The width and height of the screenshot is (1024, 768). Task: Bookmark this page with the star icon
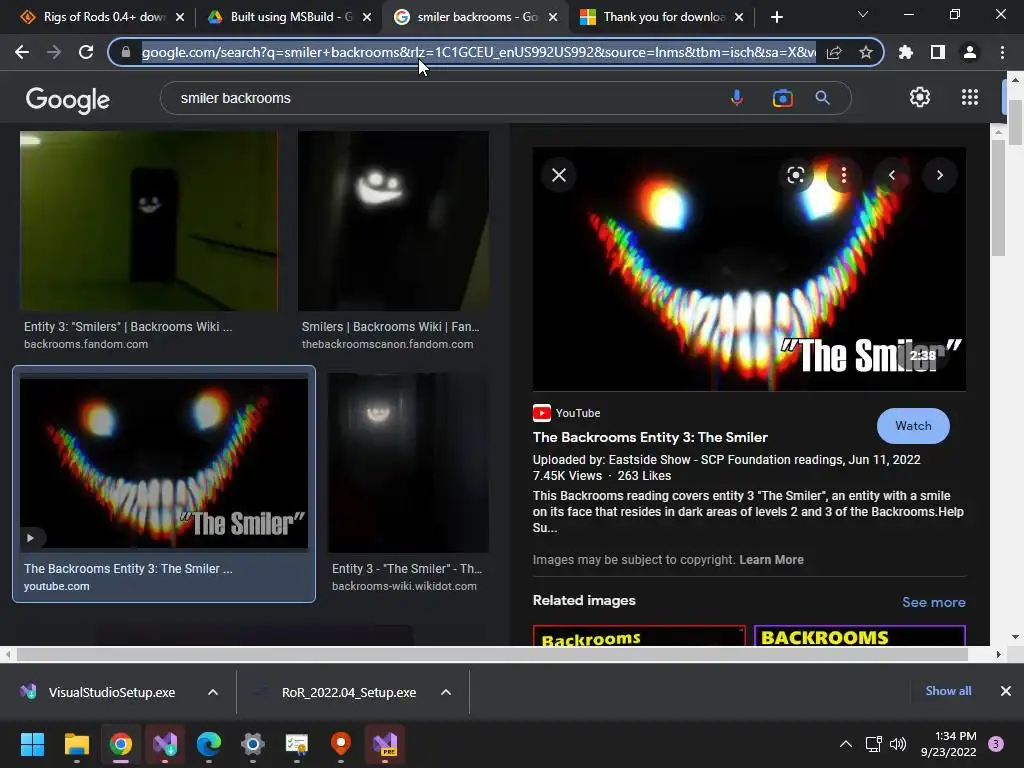(x=865, y=52)
